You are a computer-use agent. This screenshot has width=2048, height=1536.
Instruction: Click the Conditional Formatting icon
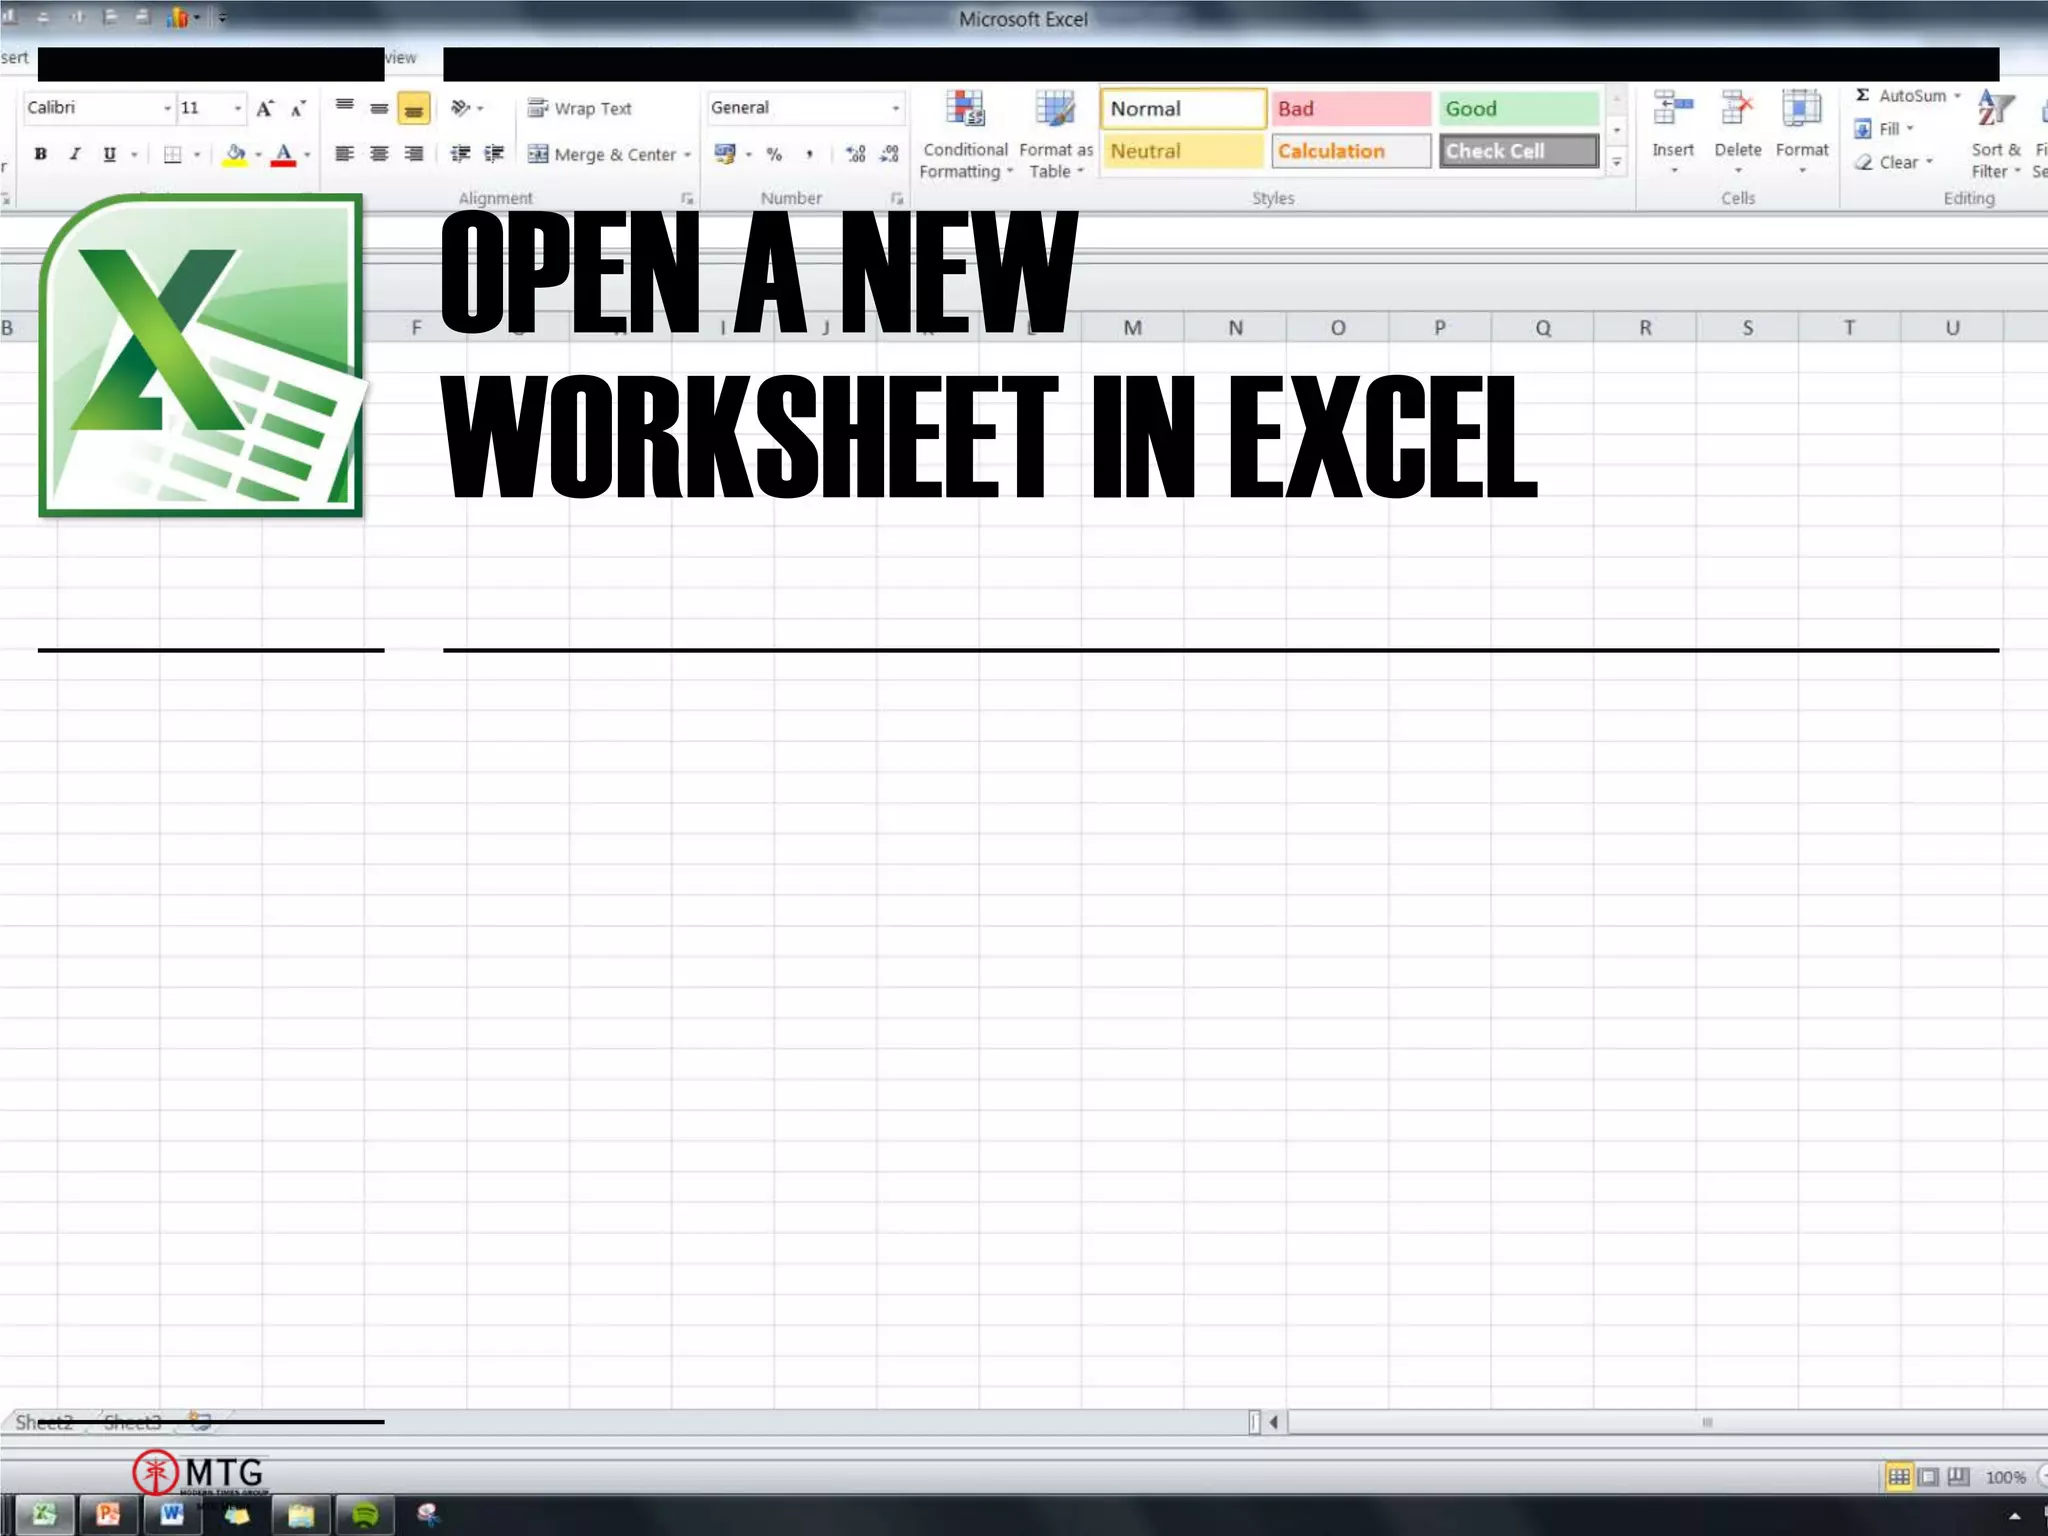tap(965, 110)
